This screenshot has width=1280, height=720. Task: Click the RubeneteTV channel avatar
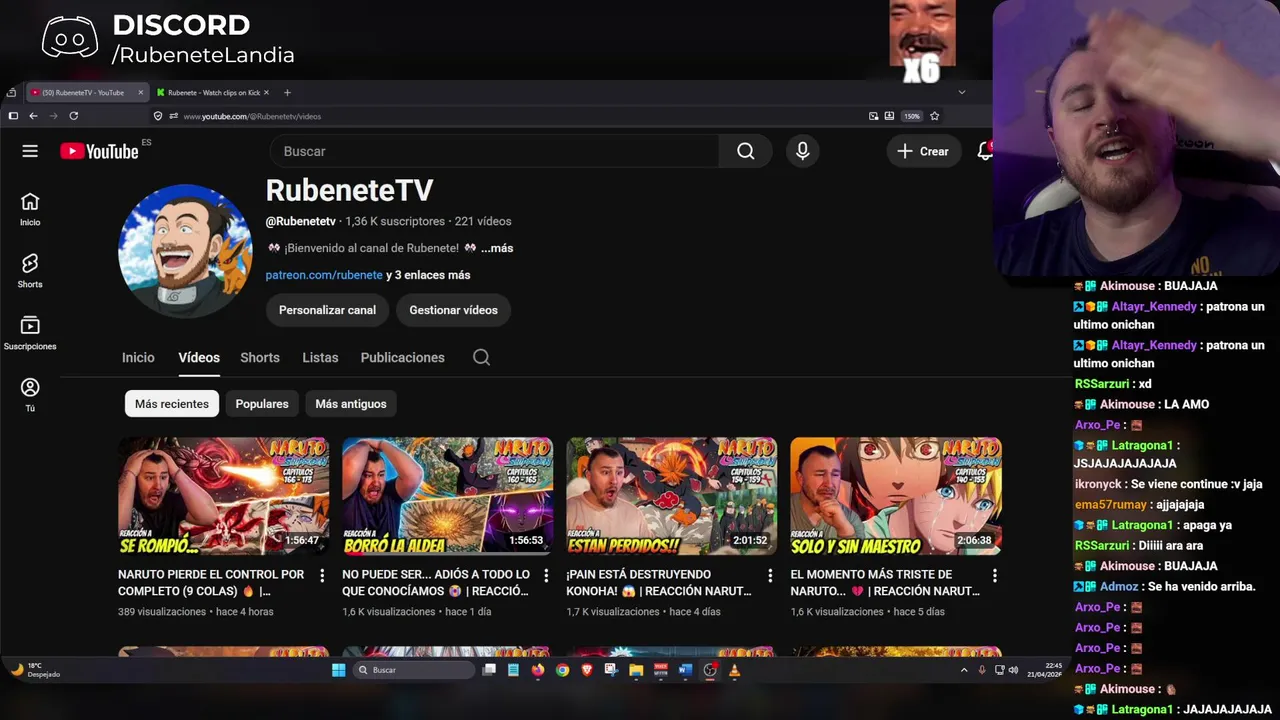point(185,251)
